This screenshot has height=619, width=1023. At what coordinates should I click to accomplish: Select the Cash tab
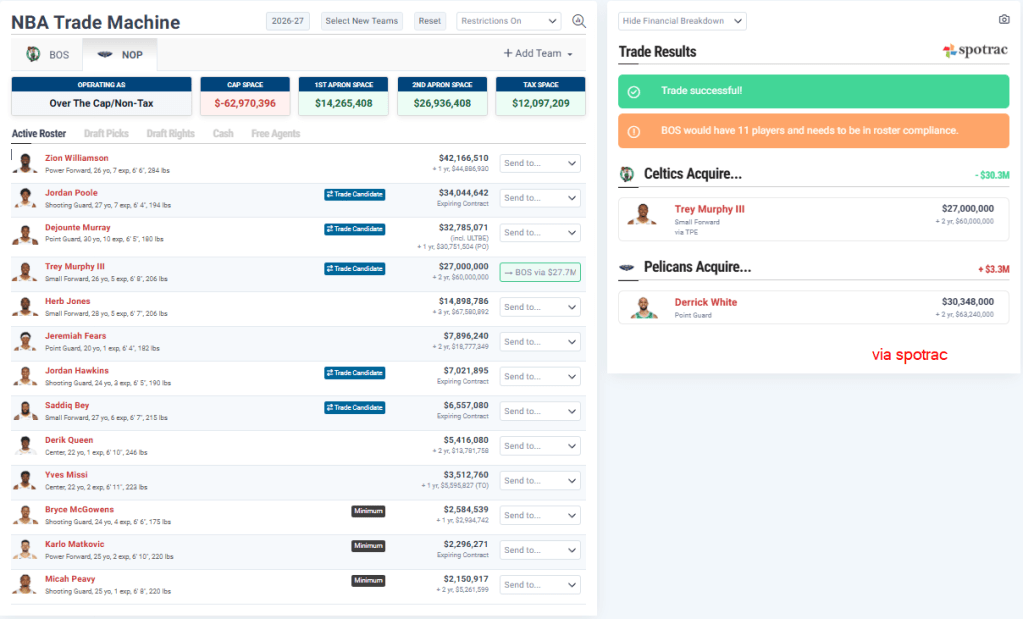pos(222,134)
